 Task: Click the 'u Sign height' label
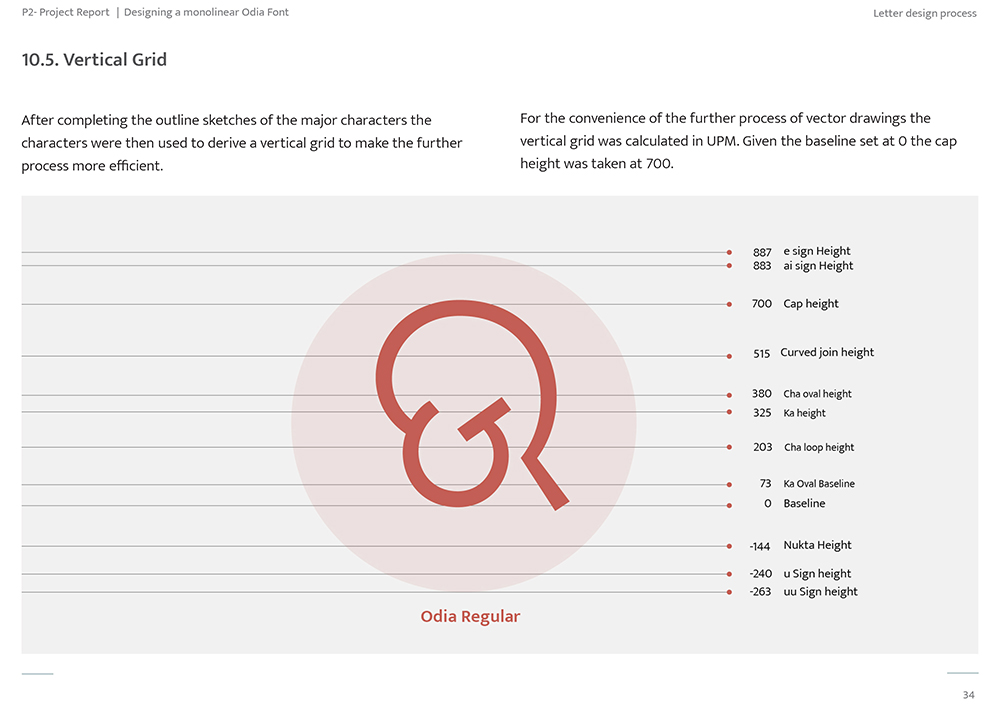[817, 574]
